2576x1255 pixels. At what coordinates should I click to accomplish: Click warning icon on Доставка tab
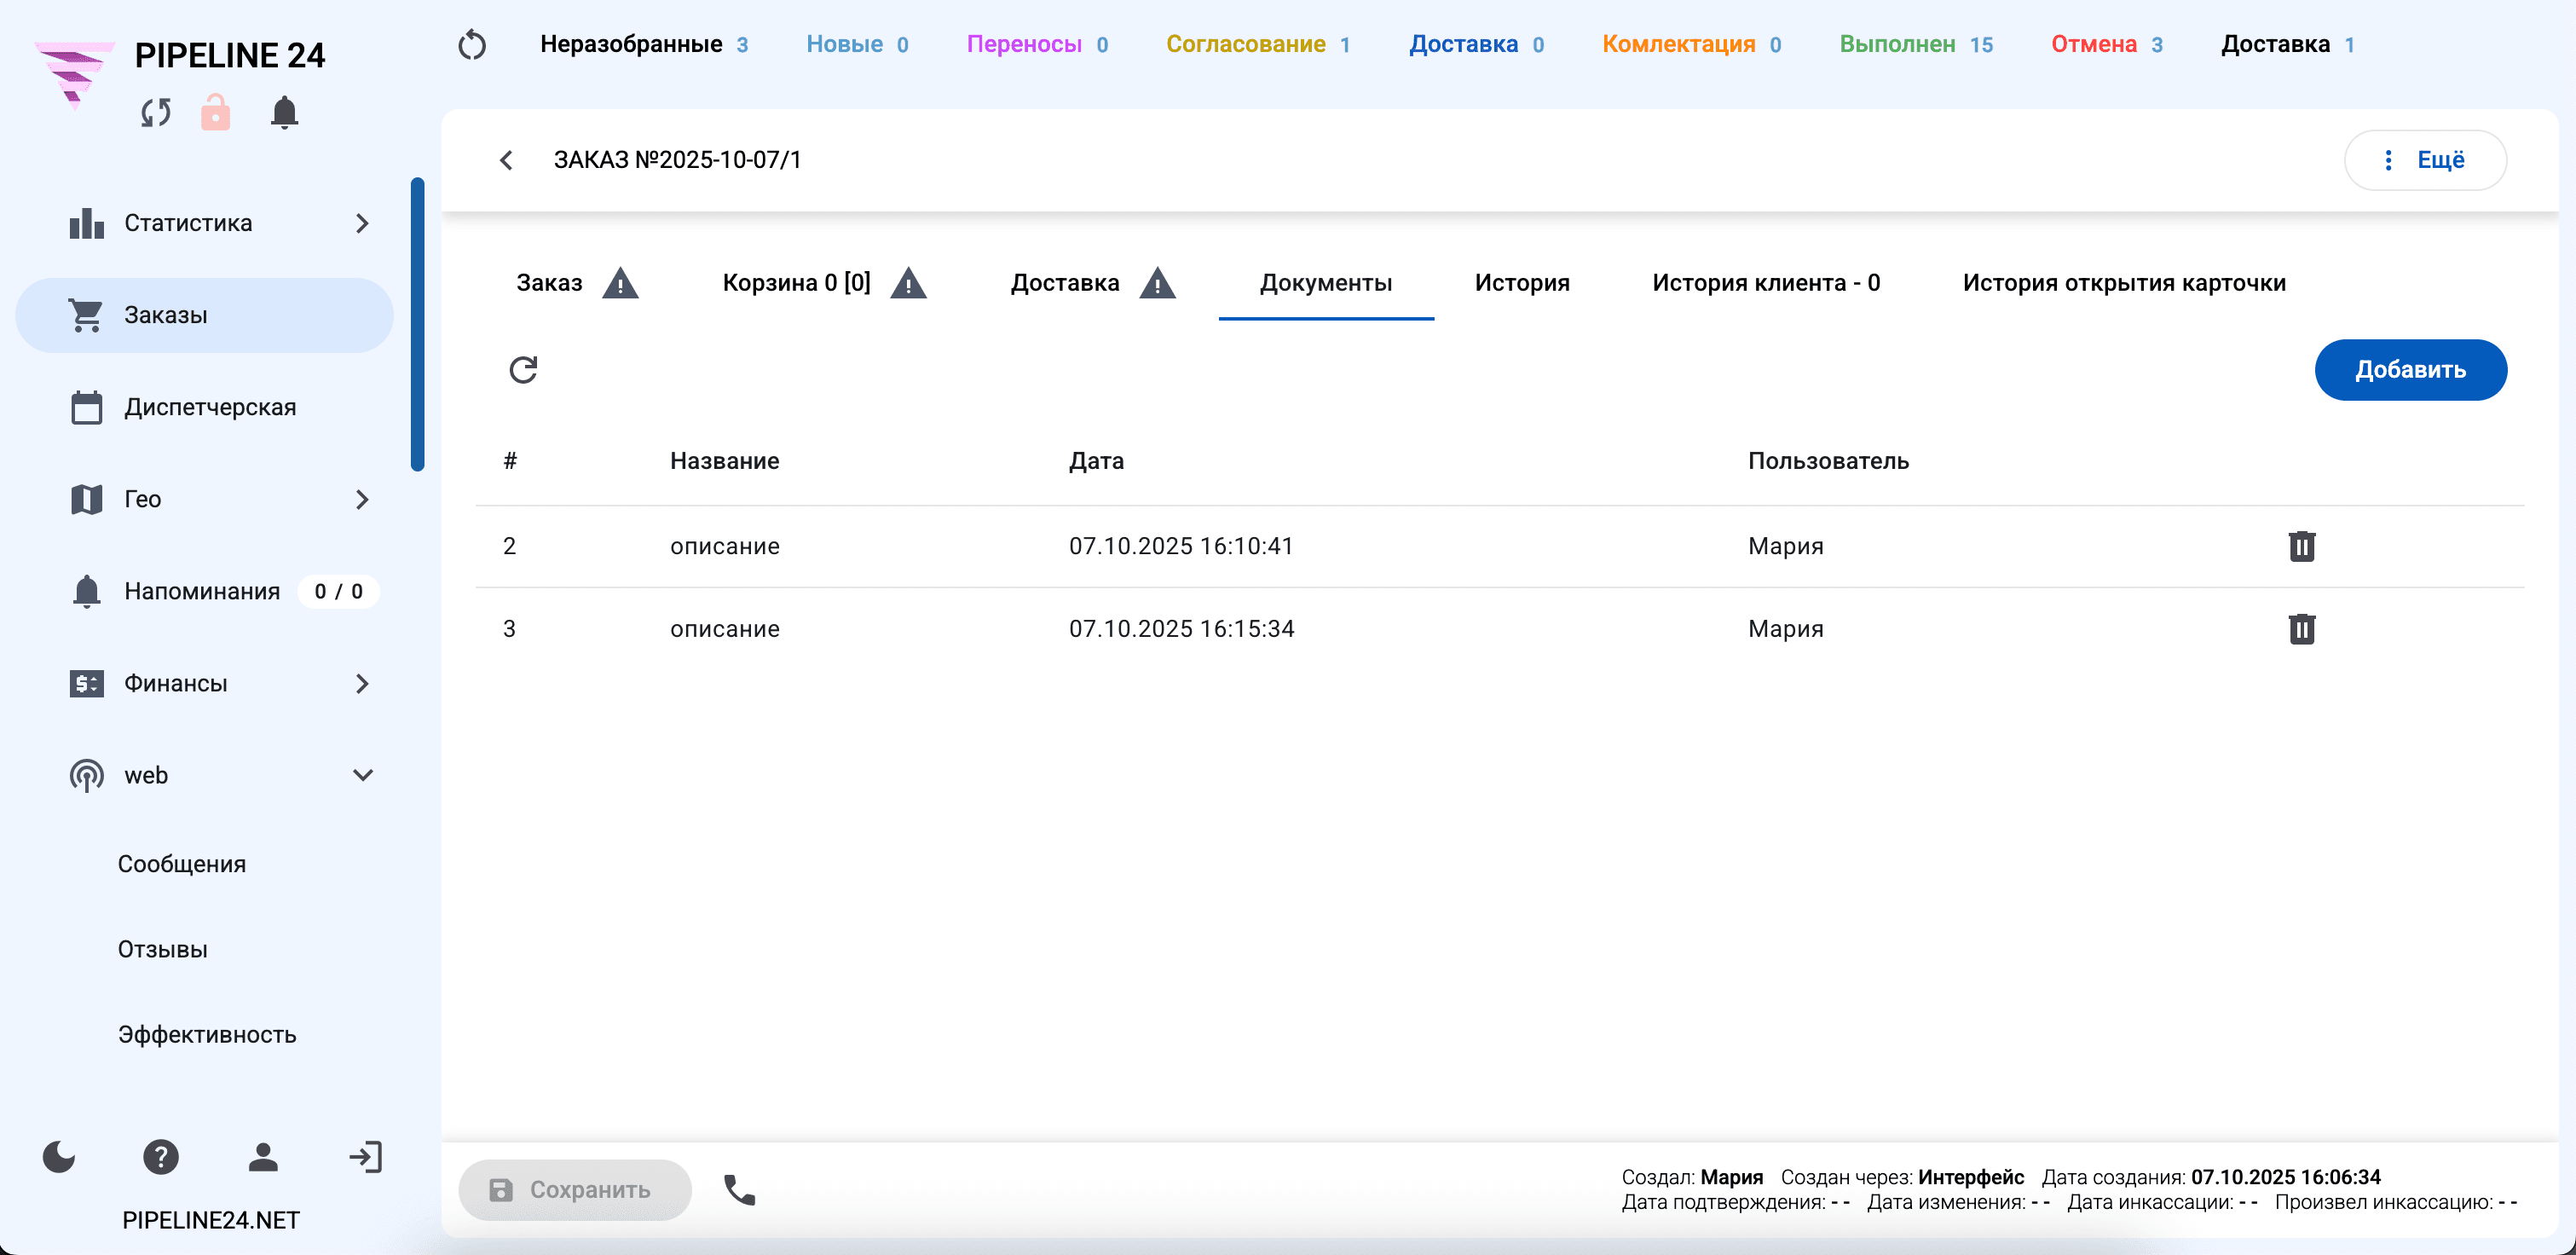click(x=1157, y=284)
